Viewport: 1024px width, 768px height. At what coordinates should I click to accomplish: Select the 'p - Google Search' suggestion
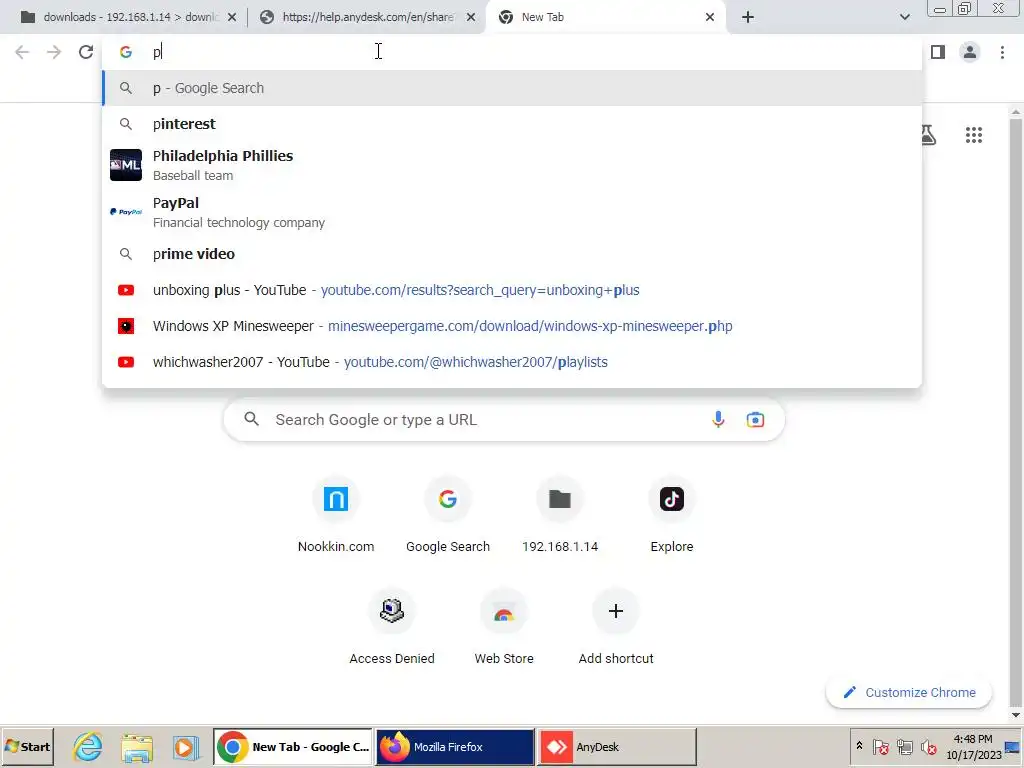tap(512, 88)
